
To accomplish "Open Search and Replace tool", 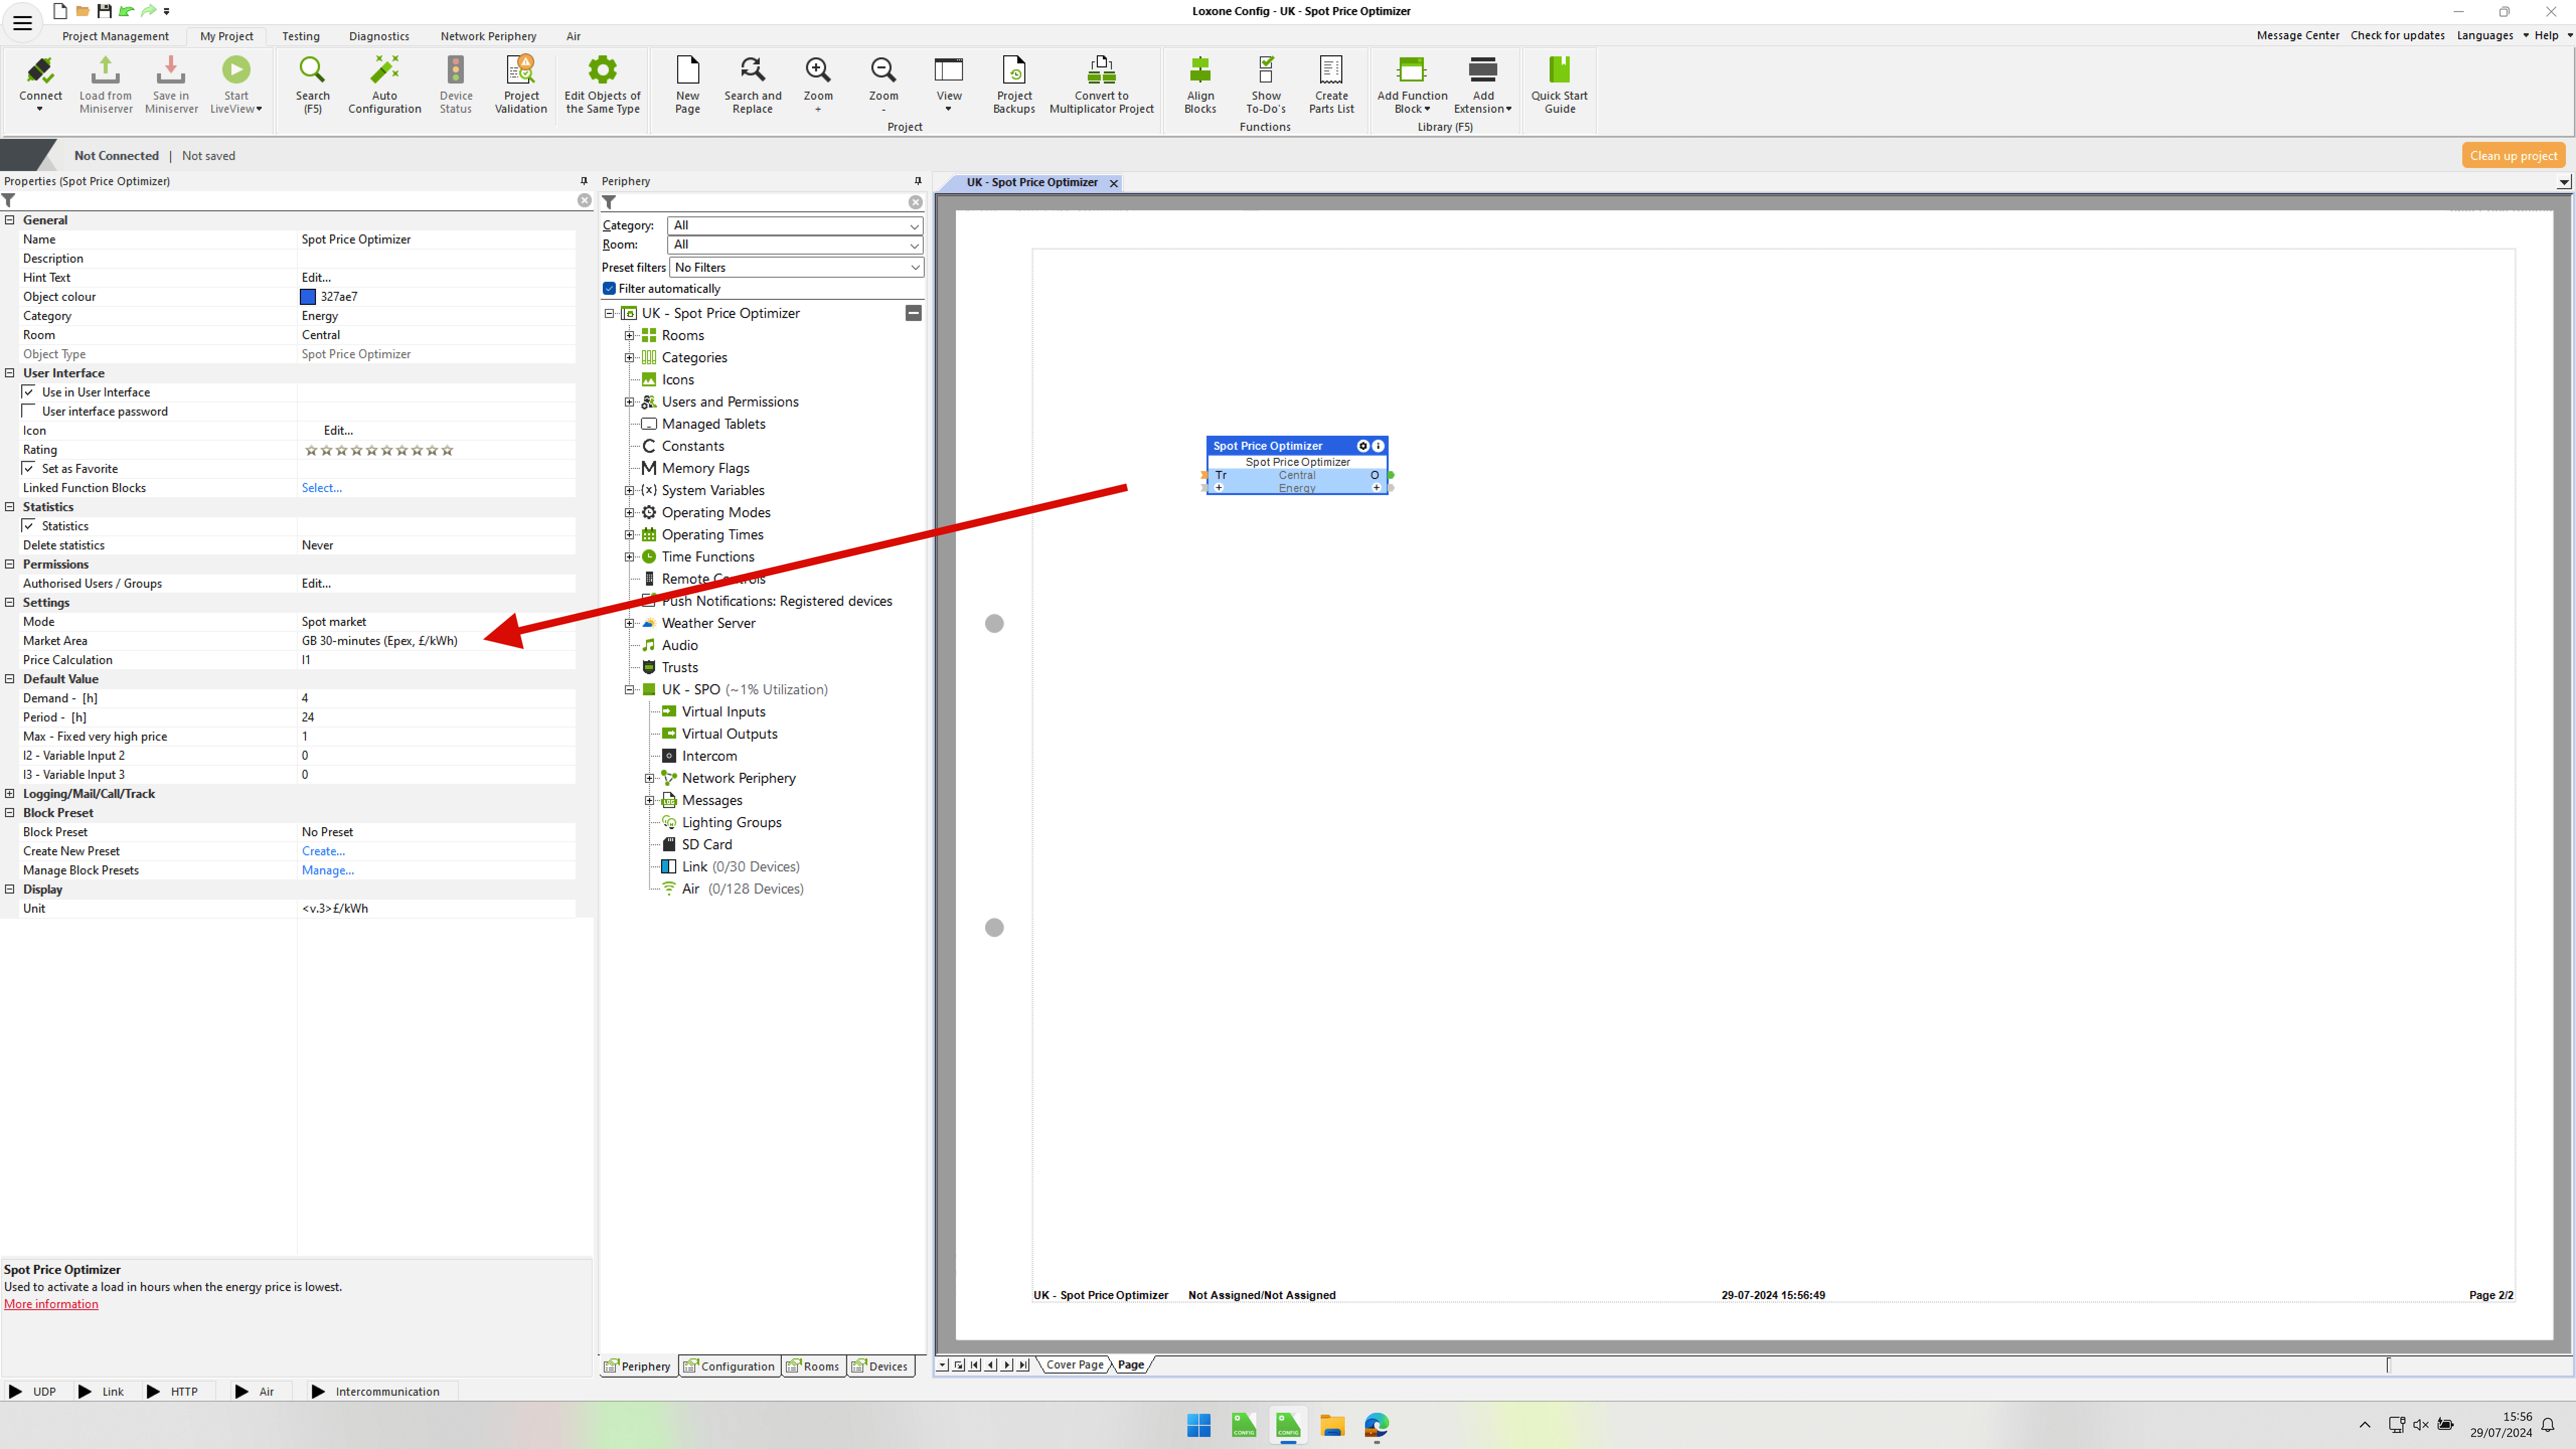I will [x=752, y=71].
